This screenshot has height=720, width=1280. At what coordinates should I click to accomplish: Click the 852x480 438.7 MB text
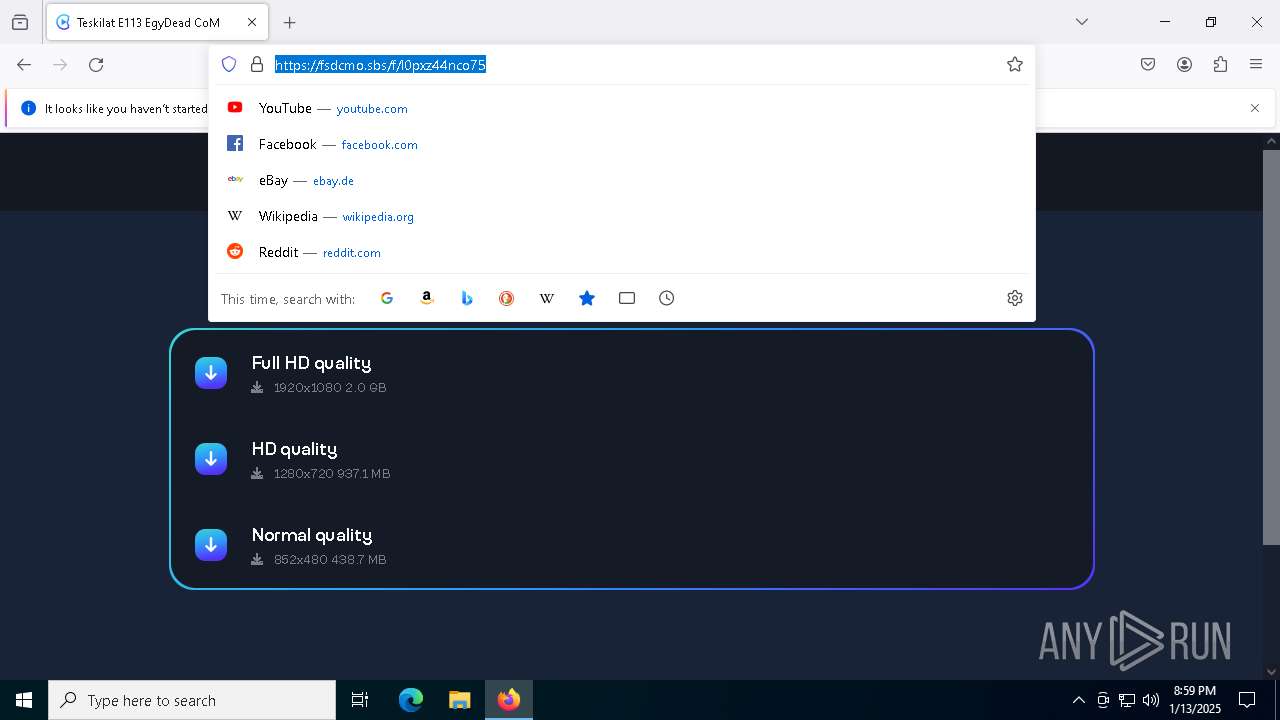click(x=330, y=560)
